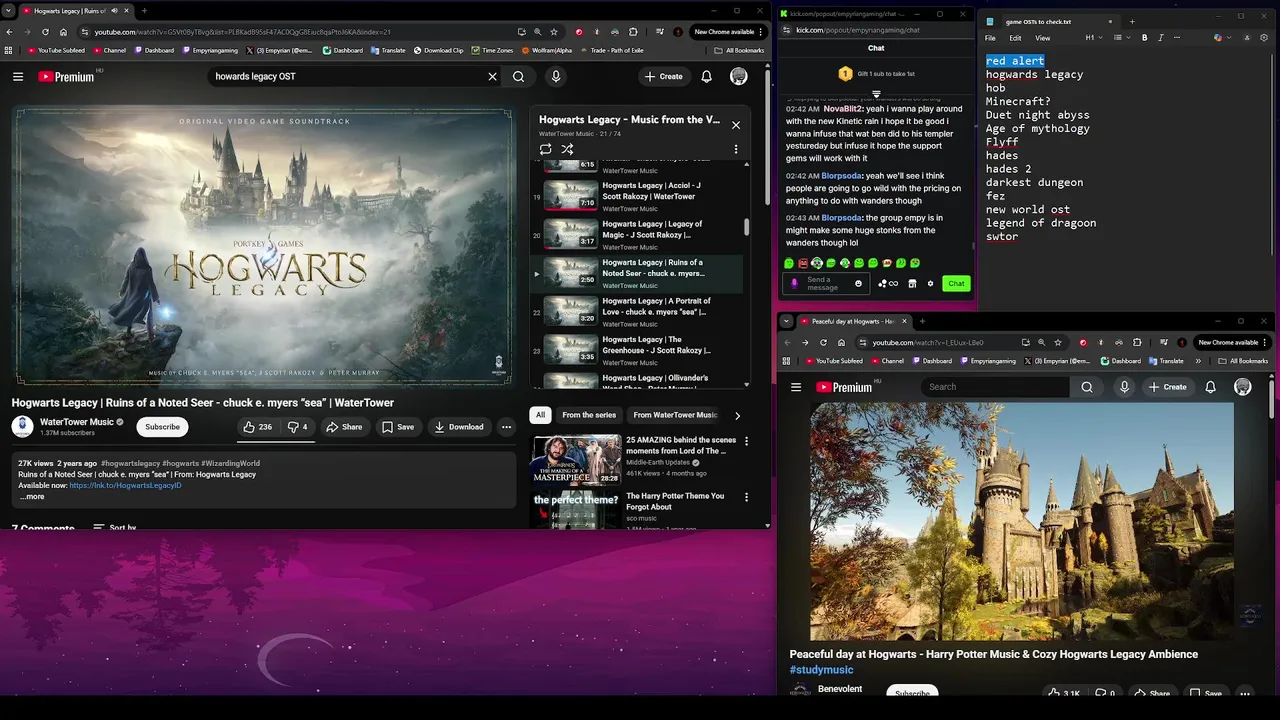
Task: Open the list style dropdown in Notepad
Action: coord(1122,38)
